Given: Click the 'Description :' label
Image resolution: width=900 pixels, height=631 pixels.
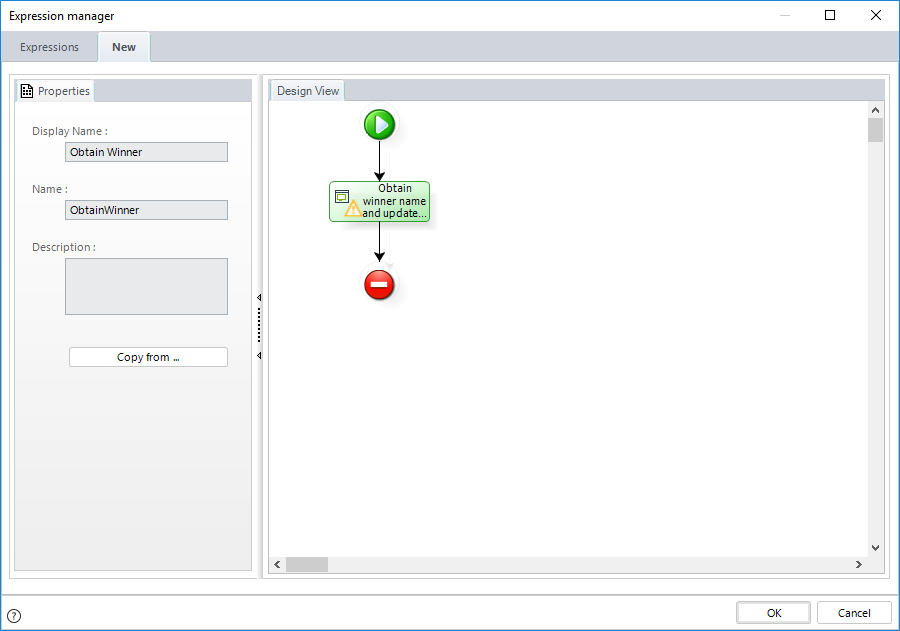Looking at the screenshot, I should 64,247.
